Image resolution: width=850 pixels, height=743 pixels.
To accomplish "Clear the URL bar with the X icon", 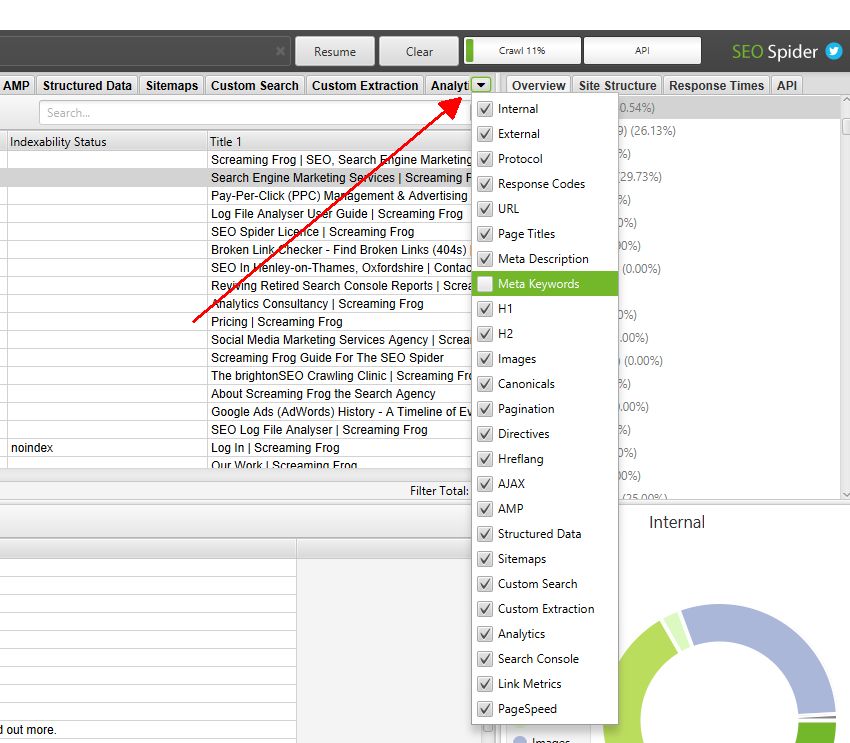I will [281, 52].
